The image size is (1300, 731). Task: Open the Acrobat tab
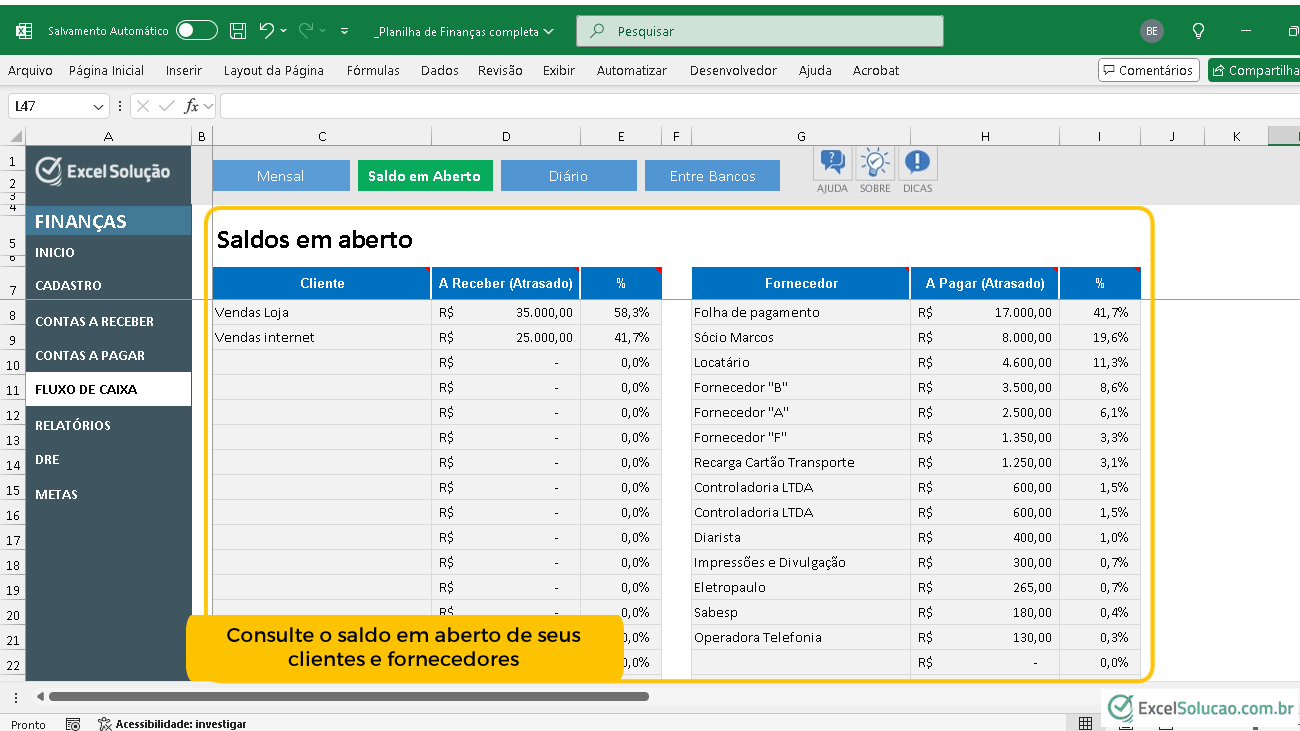pyautogui.click(x=876, y=71)
